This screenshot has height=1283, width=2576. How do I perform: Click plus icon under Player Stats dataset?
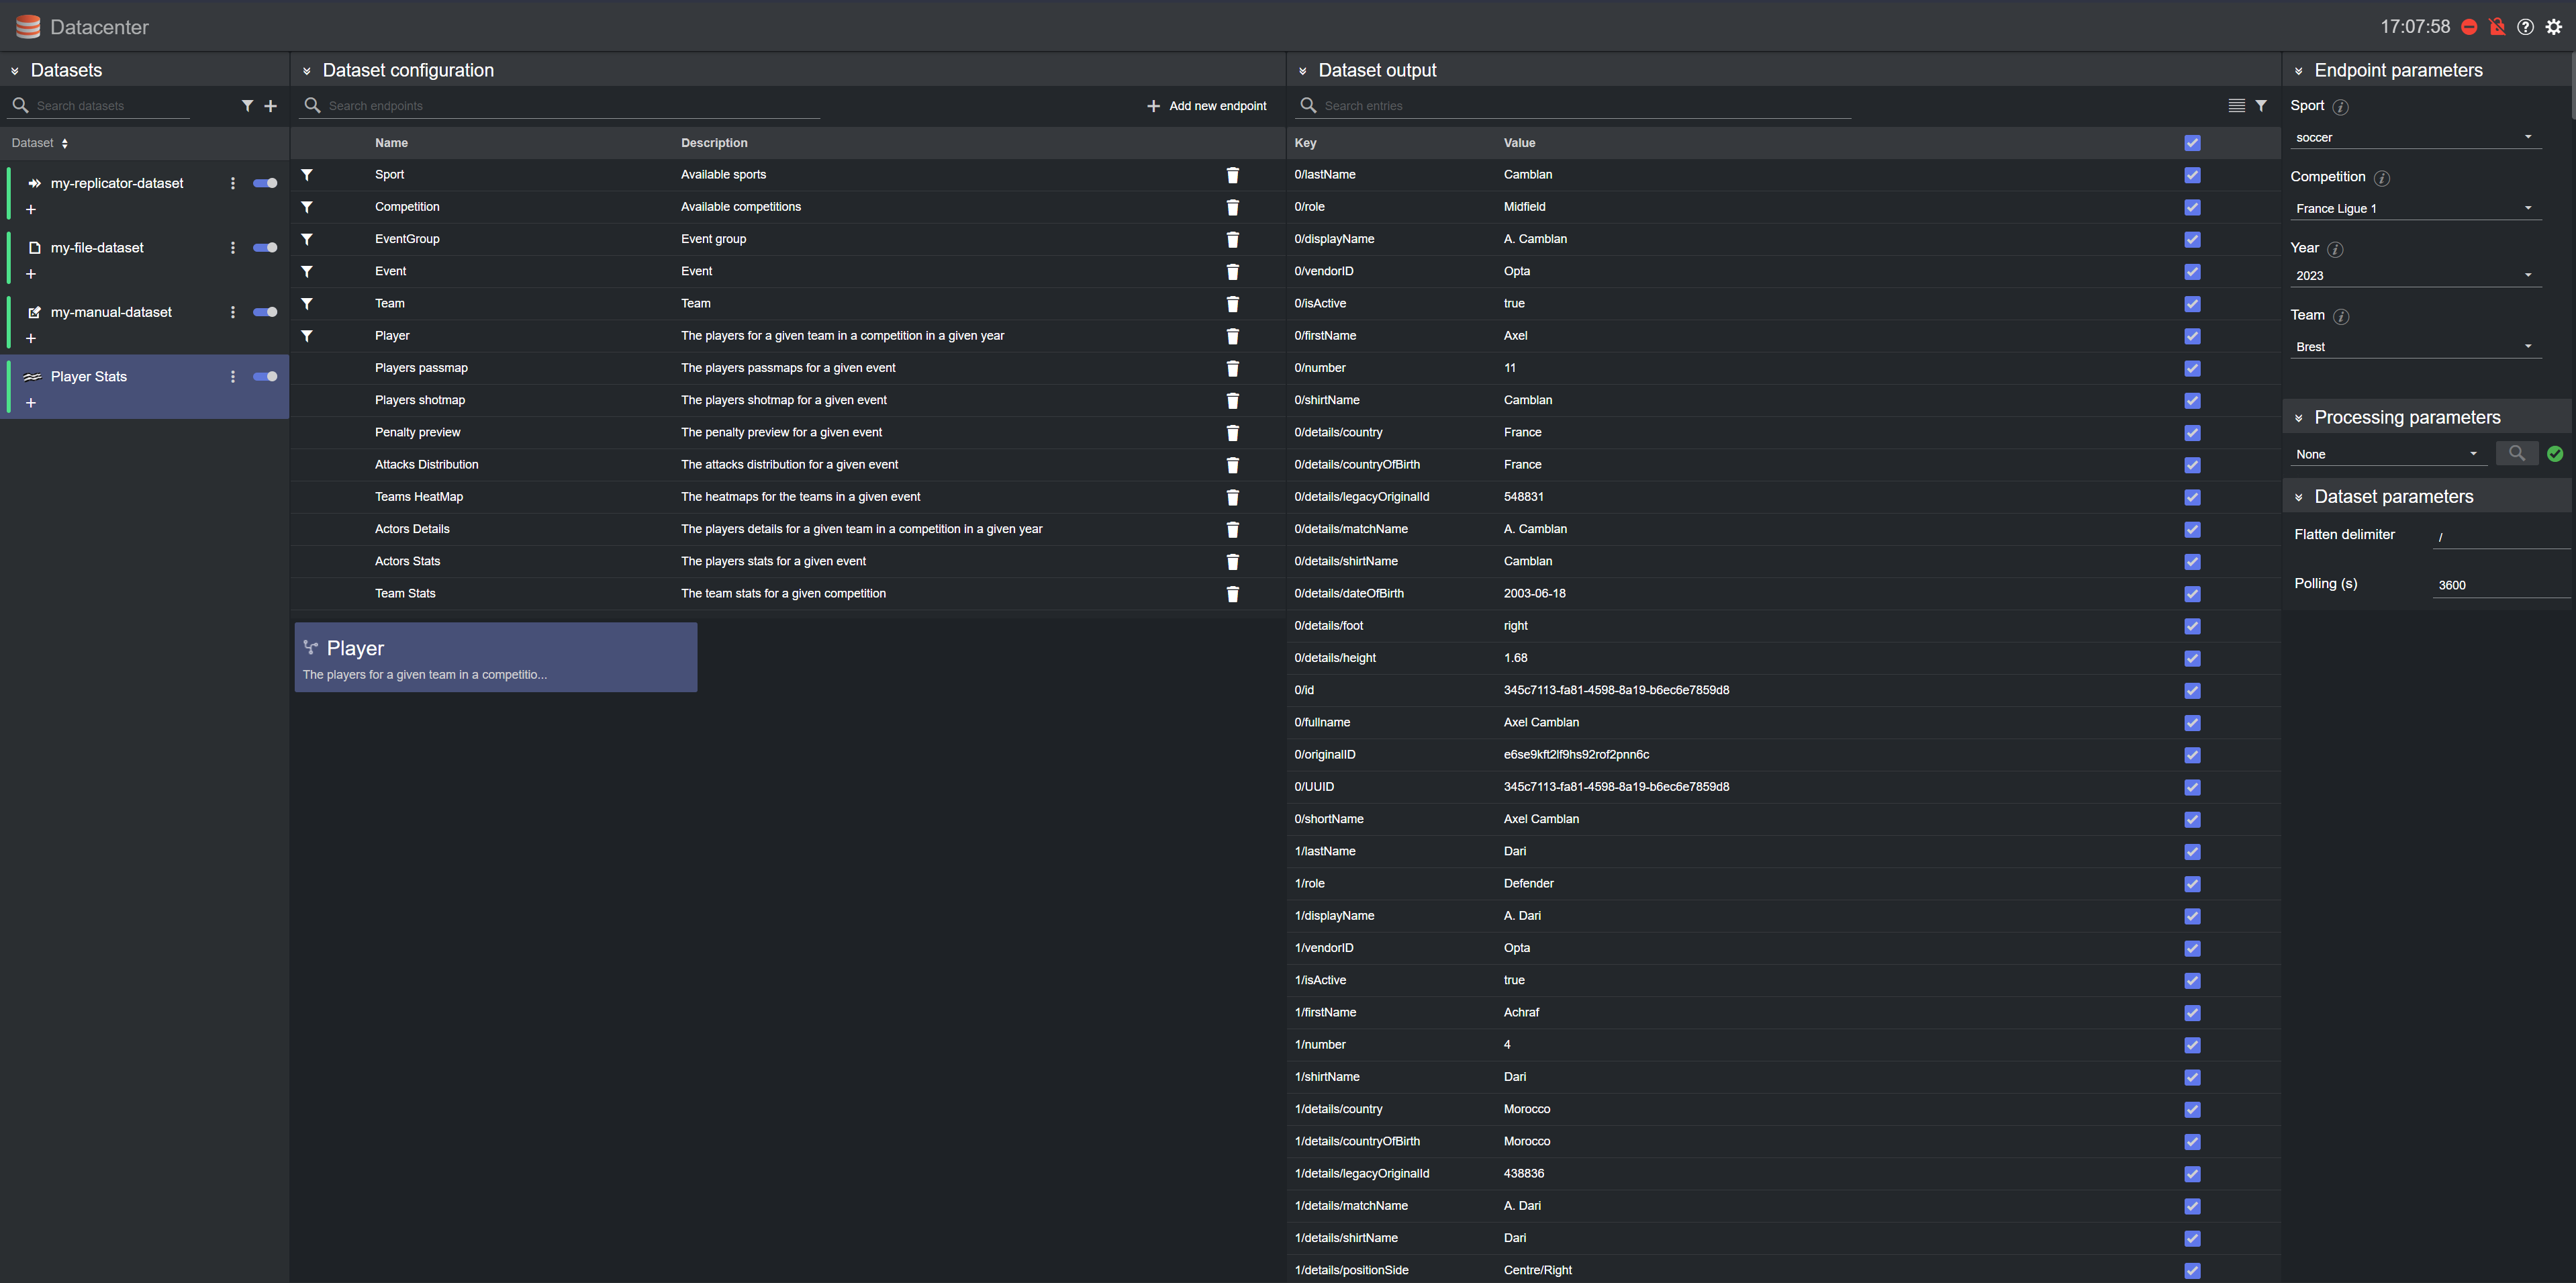click(31, 403)
